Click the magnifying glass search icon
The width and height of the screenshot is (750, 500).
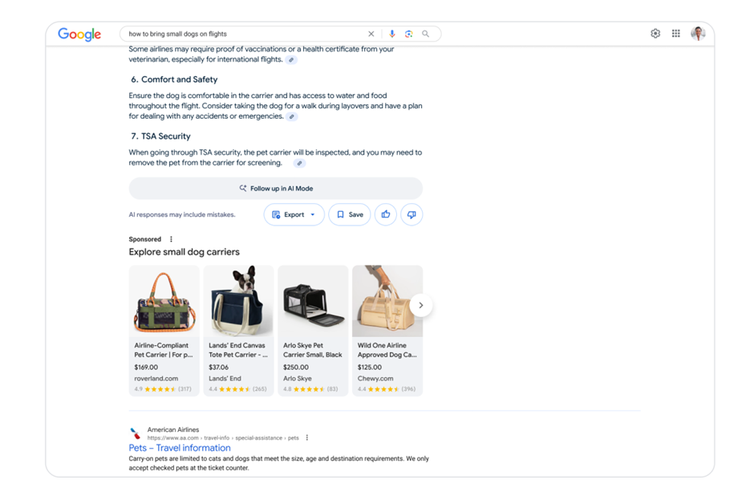pyautogui.click(x=425, y=34)
